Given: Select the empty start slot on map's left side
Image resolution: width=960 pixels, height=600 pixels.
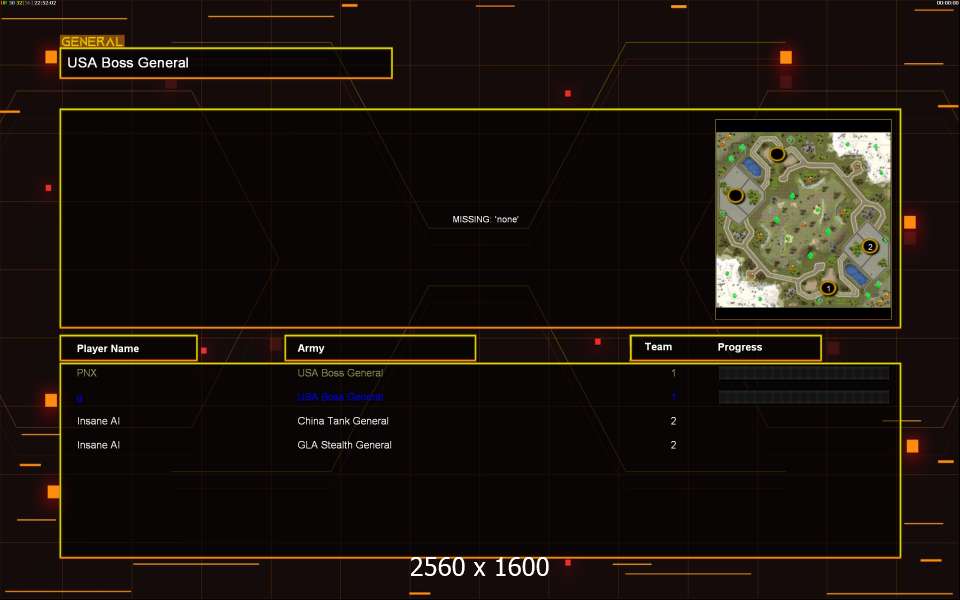Looking at the screenshot, I should 736,196.
